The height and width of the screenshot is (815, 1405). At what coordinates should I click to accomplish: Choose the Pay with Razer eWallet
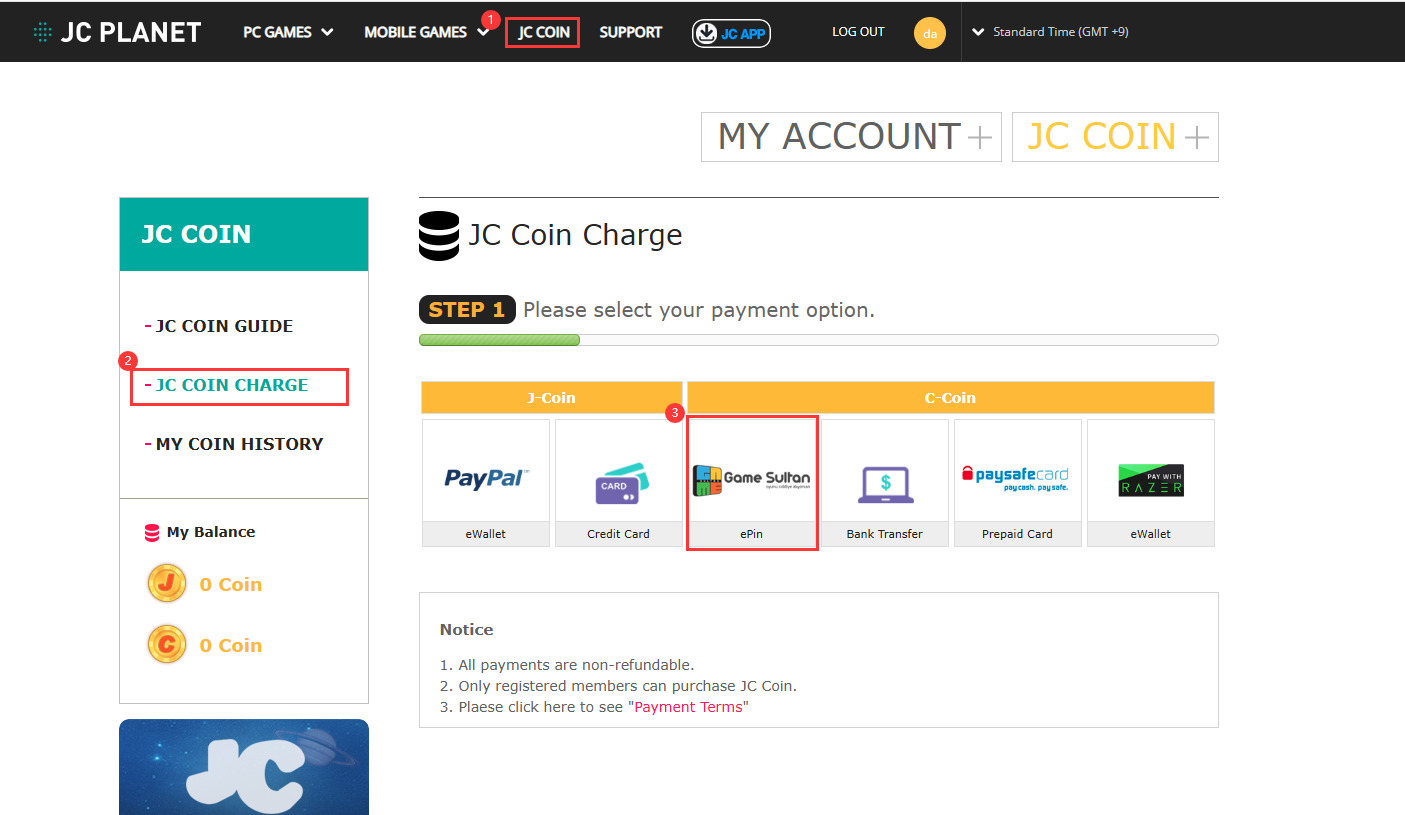(x=1150, y=481)
